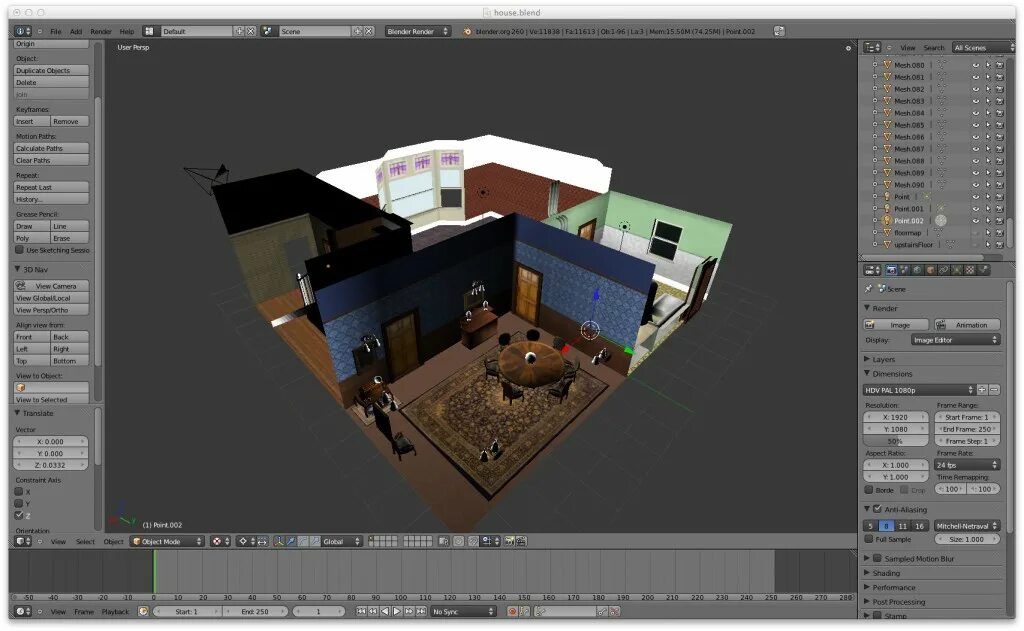Open the Select menu in 3D view header

85,542
